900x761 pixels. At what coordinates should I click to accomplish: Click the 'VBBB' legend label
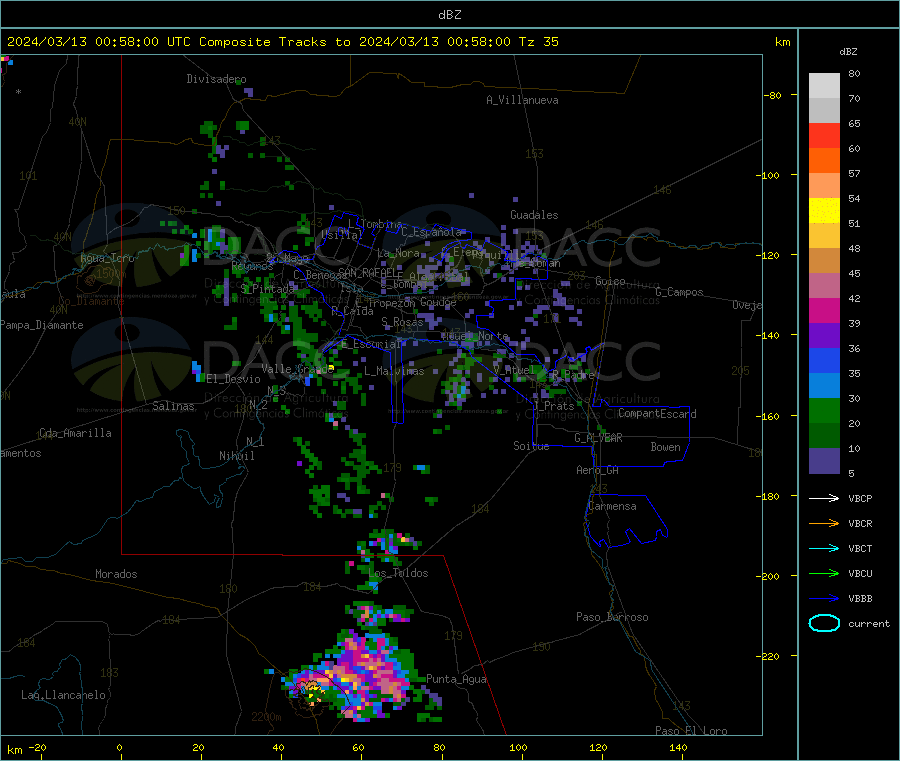(860, 599)
